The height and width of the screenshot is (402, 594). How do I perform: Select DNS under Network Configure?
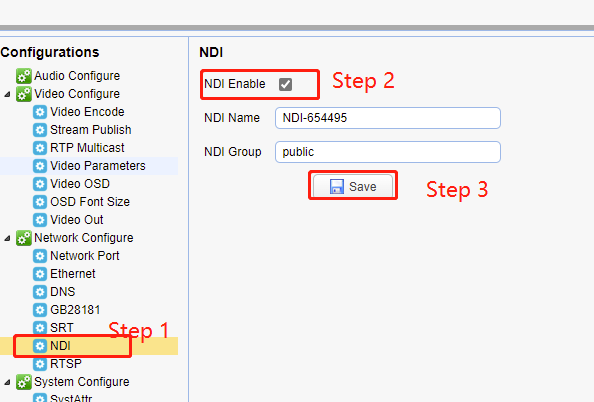[x=63, y=292]
